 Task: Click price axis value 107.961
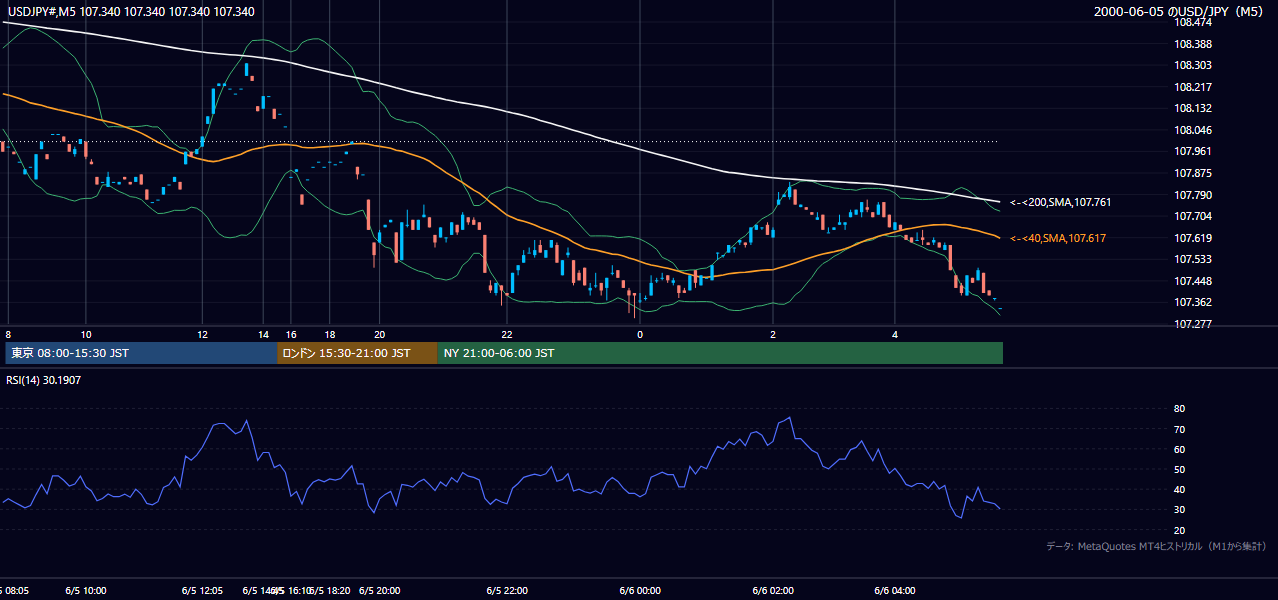click(x=1192, y=152)
